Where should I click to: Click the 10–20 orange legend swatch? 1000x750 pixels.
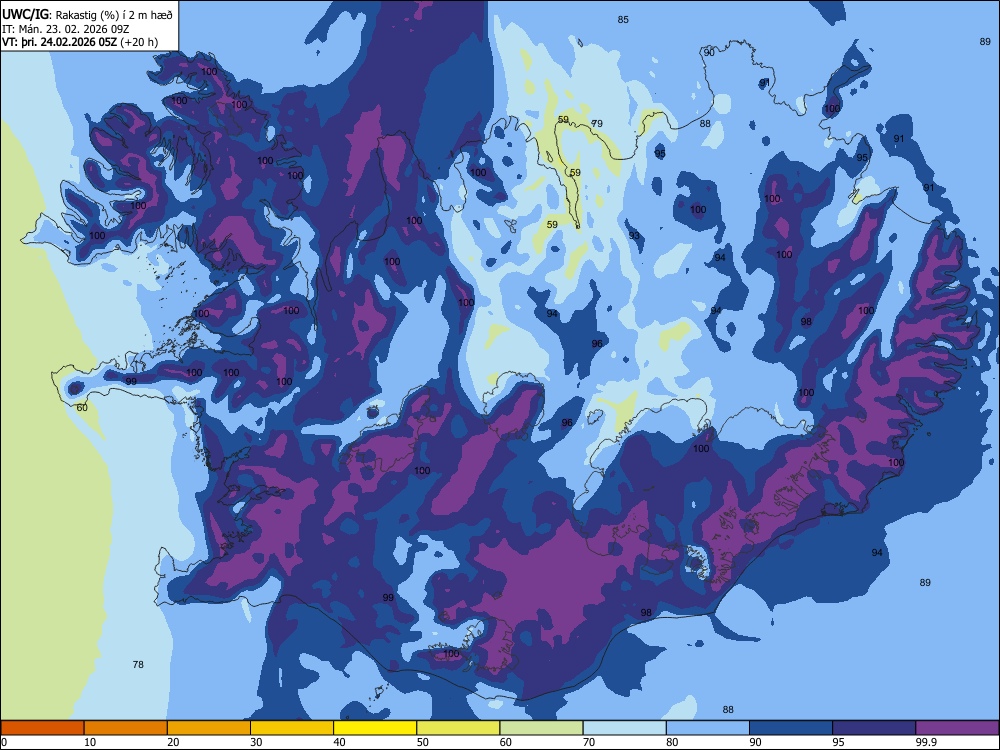point(126,728)
